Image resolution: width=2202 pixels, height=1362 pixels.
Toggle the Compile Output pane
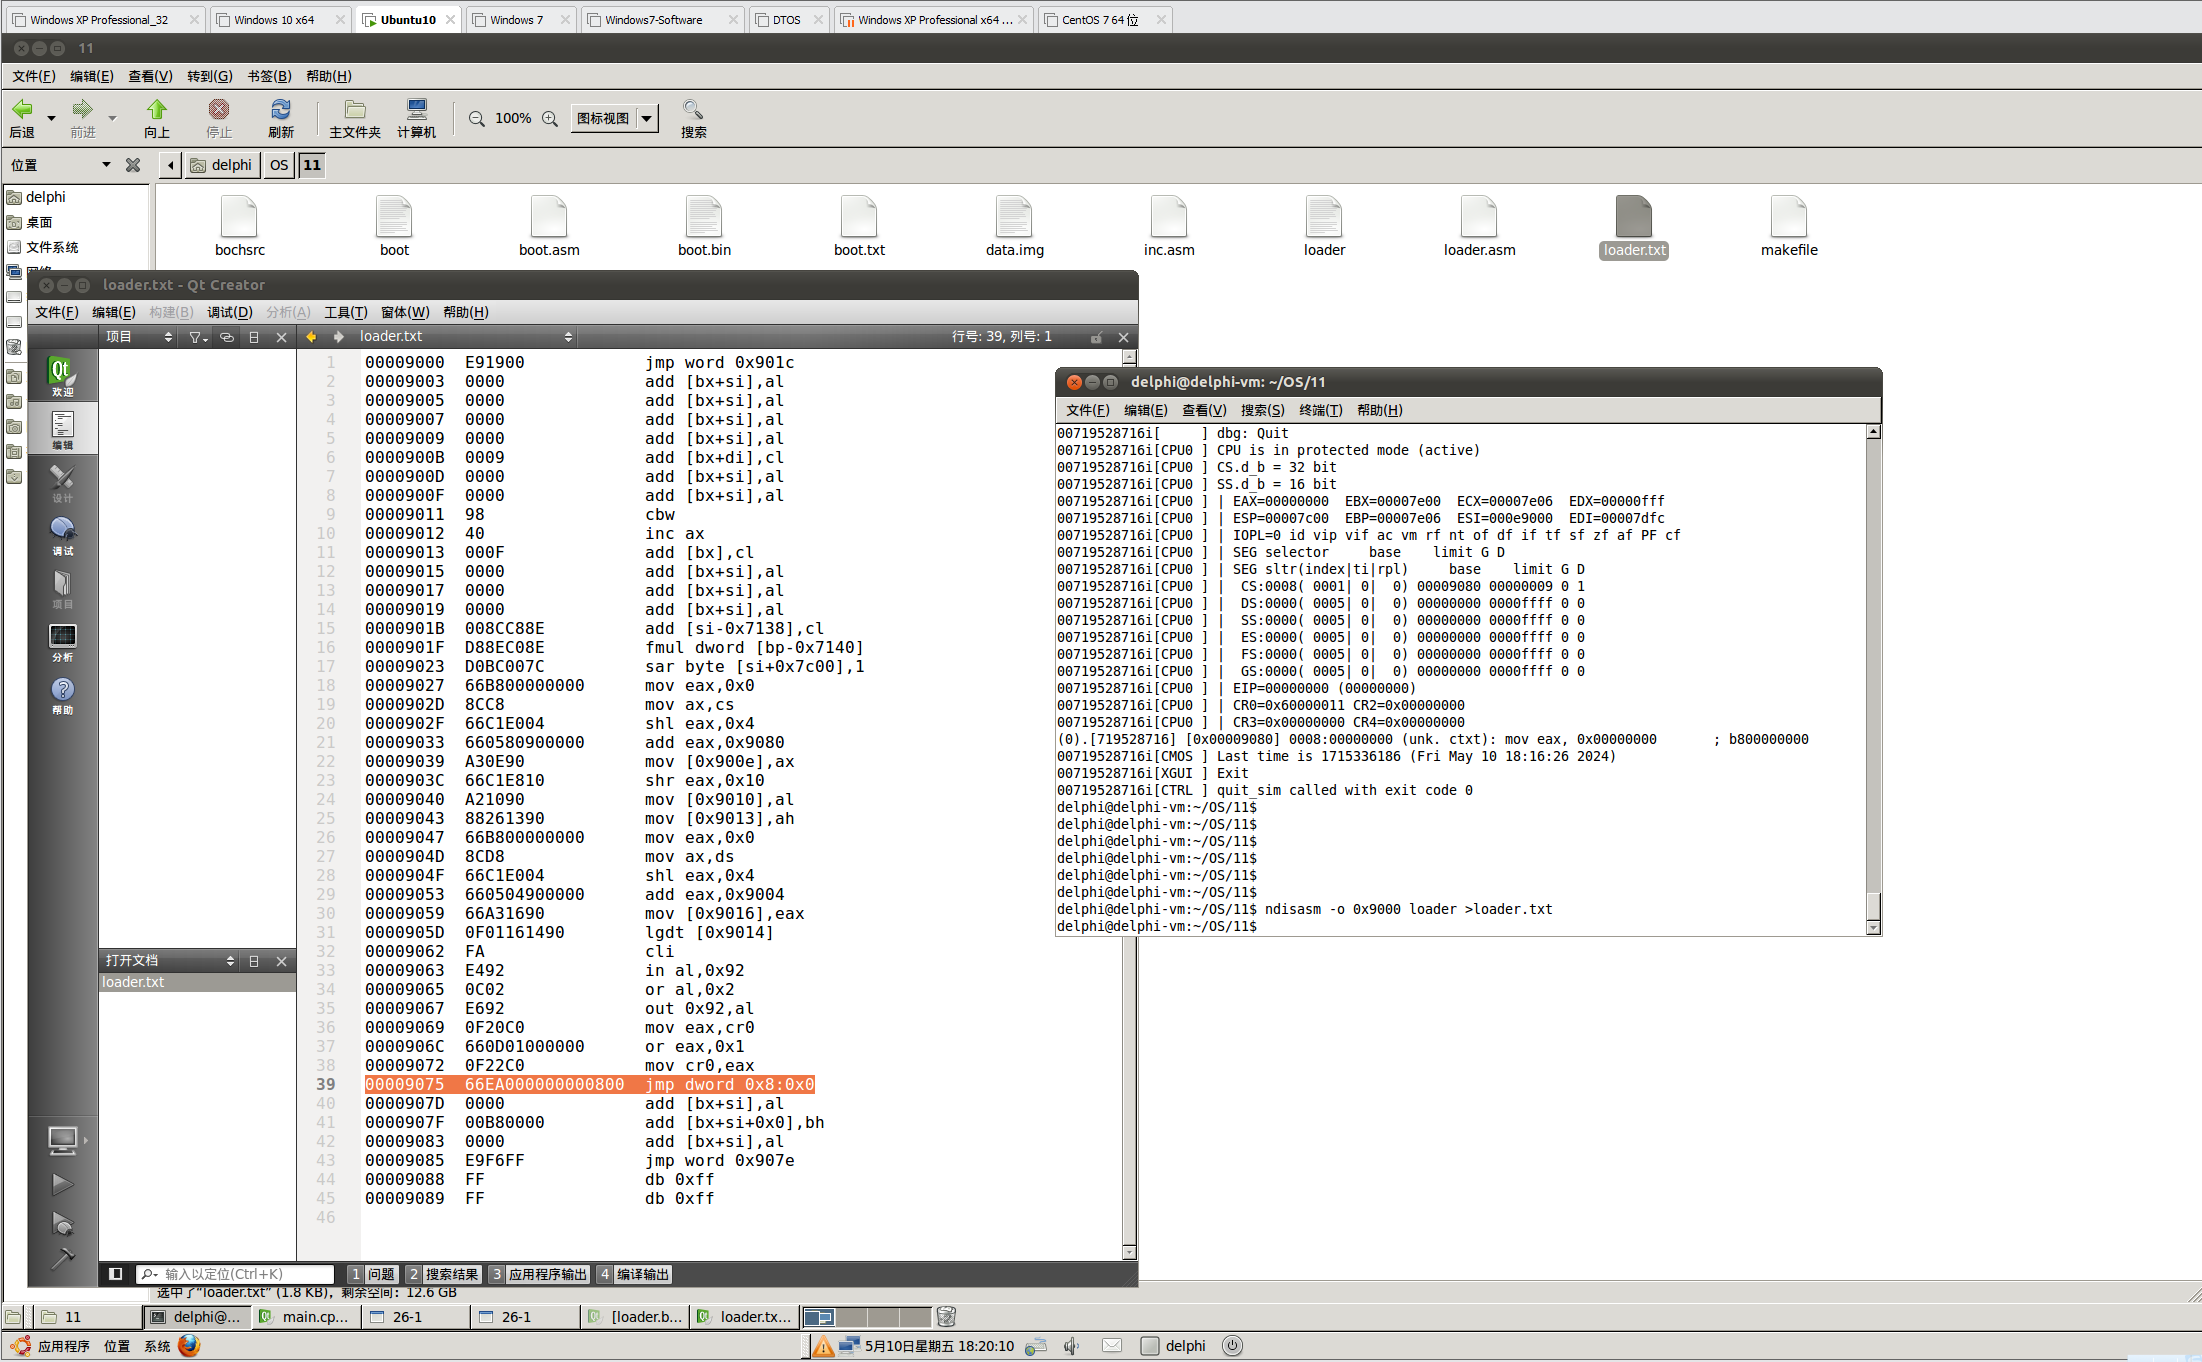coord(633,1273)
